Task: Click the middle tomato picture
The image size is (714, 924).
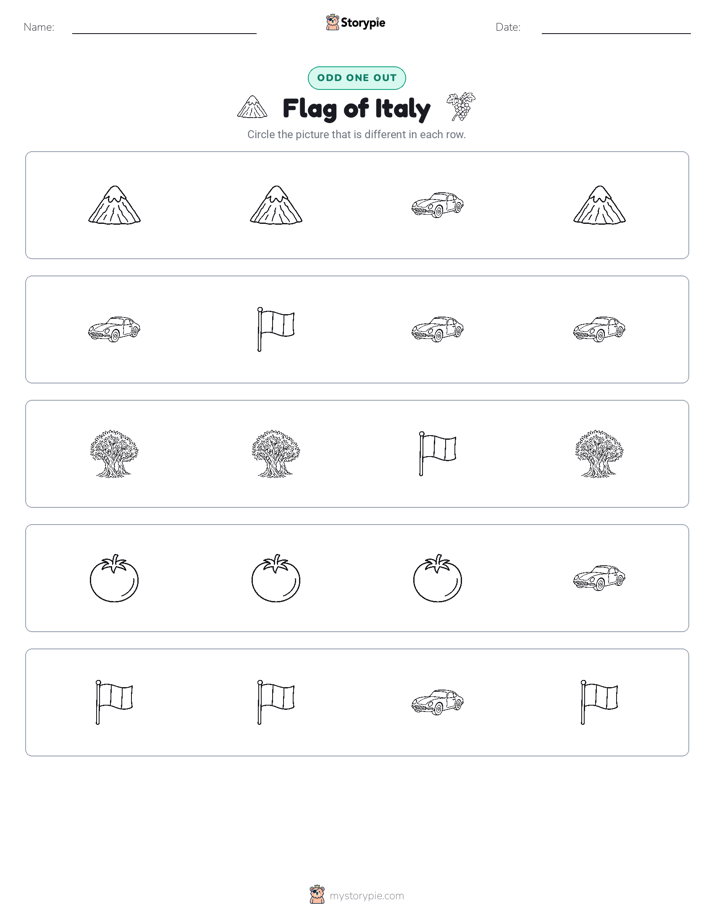Action: coord(276,578)
